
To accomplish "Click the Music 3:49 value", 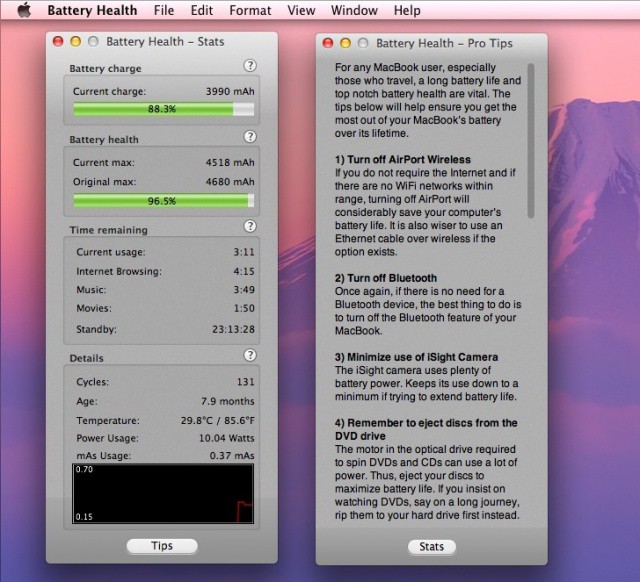I will (x=244, y=290).
